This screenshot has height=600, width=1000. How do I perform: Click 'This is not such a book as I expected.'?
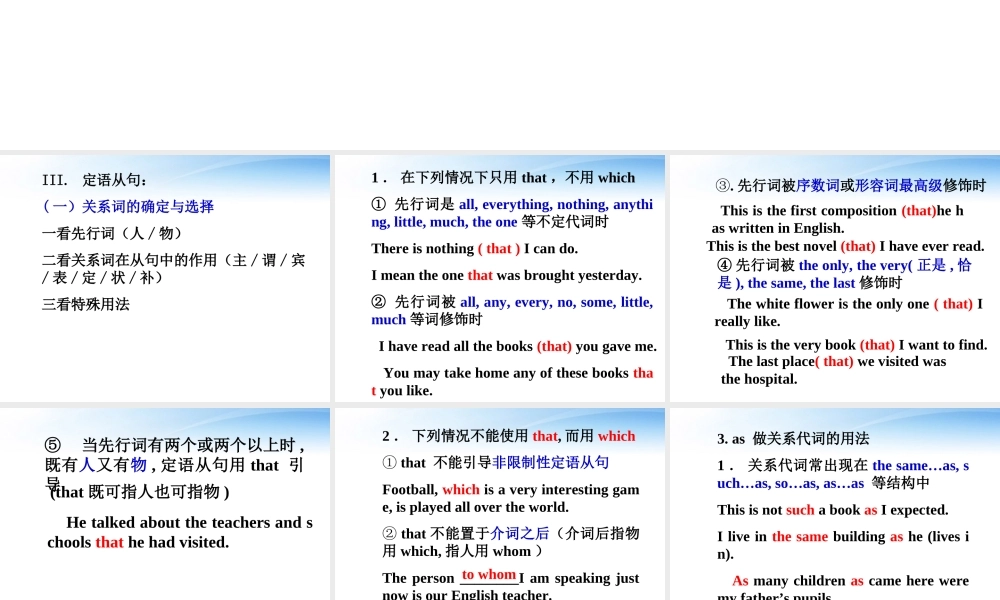(x=833, y=510)
